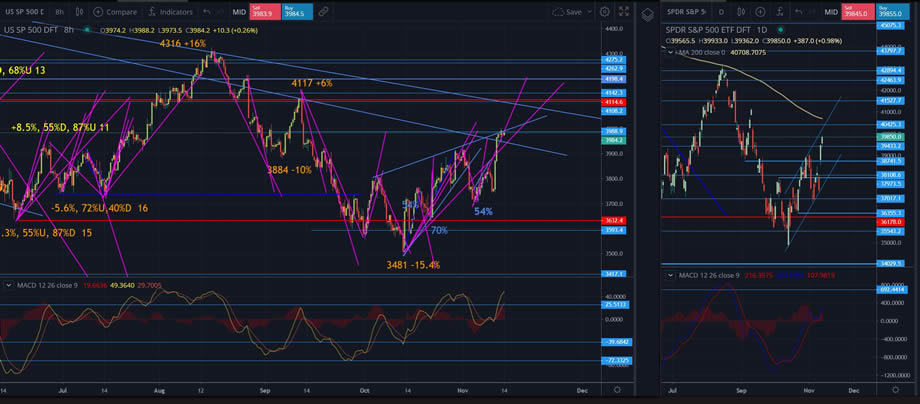Click the link/attach icon beside Buy button
Image resolution: width=920 pixels, height=404 pixels.
pos(324,12)
